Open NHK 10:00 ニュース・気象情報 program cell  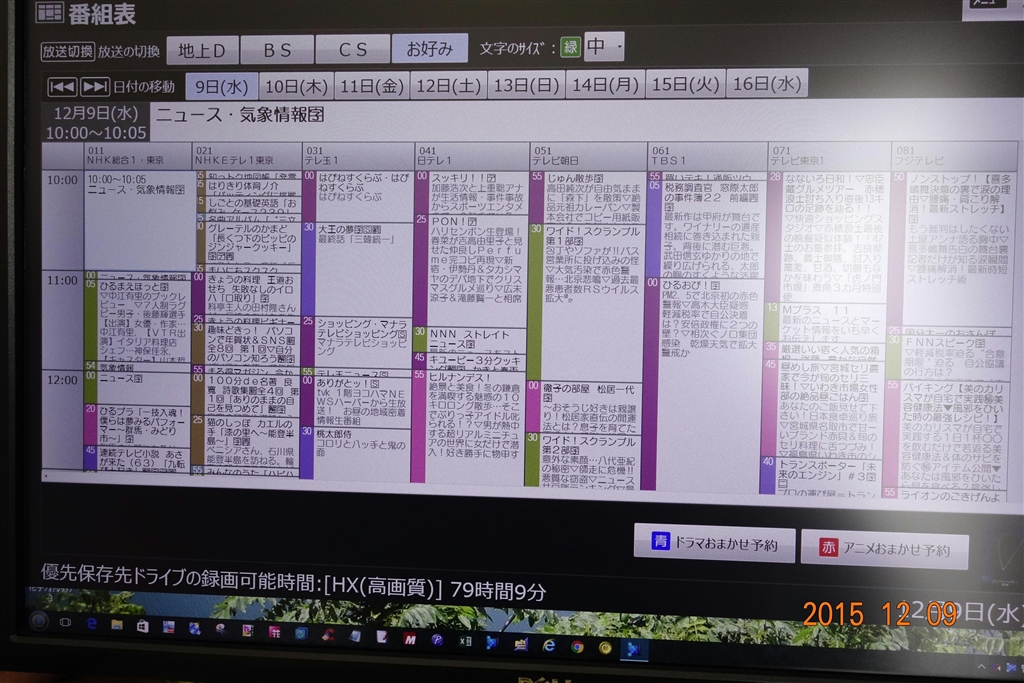coord(138,220)
